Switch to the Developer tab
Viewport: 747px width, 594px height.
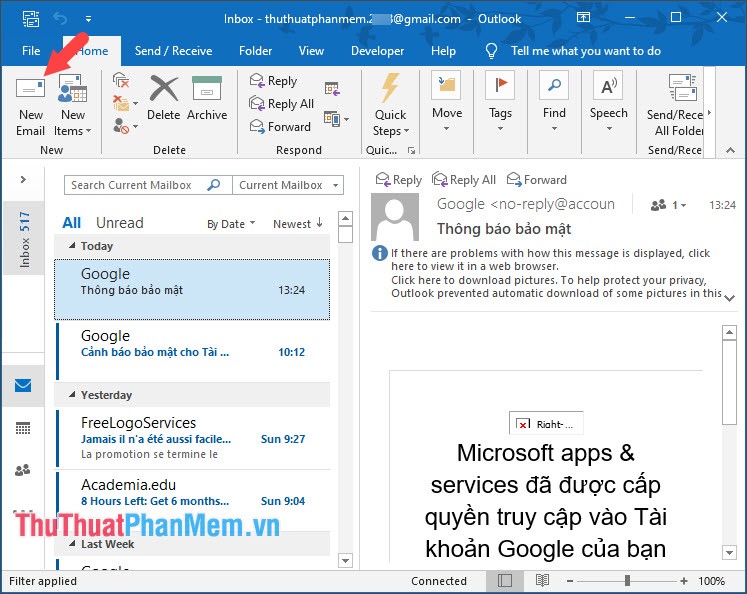click(377, 51)
